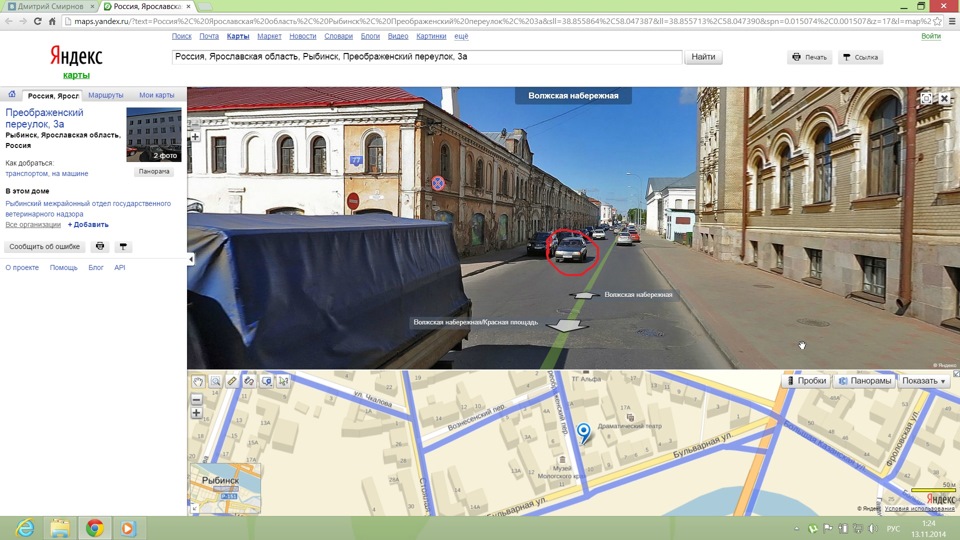Close the street panorama viewer

point(944,98)
